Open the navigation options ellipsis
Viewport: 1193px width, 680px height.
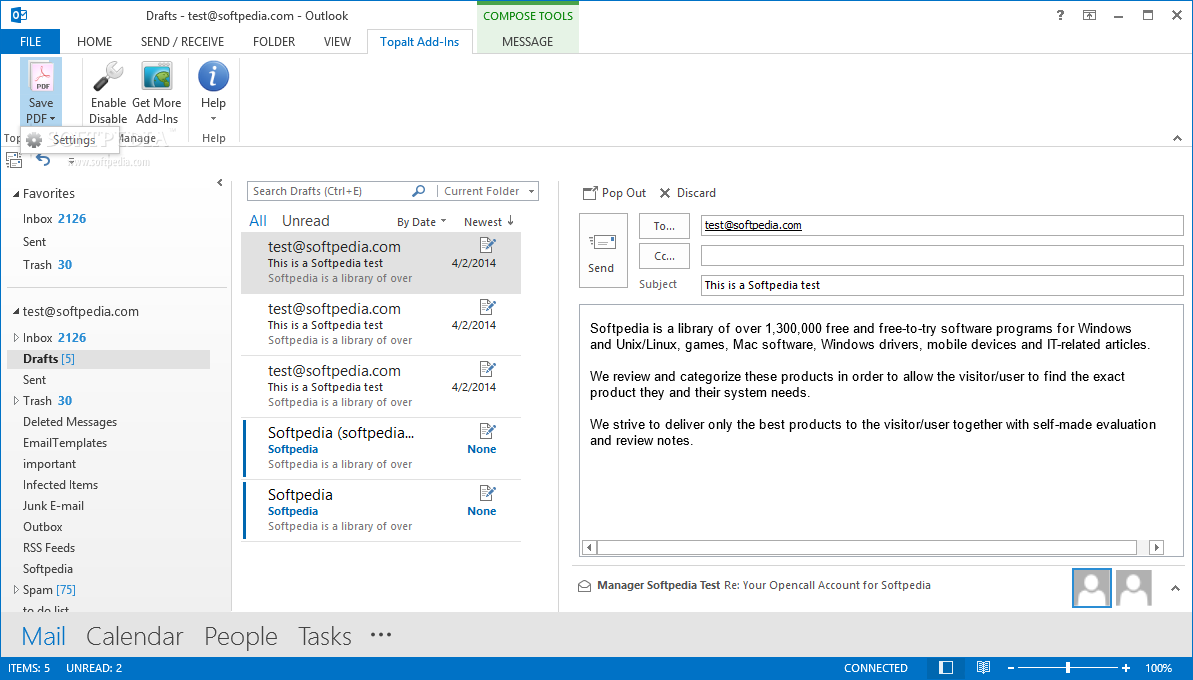tap(381, 634)
